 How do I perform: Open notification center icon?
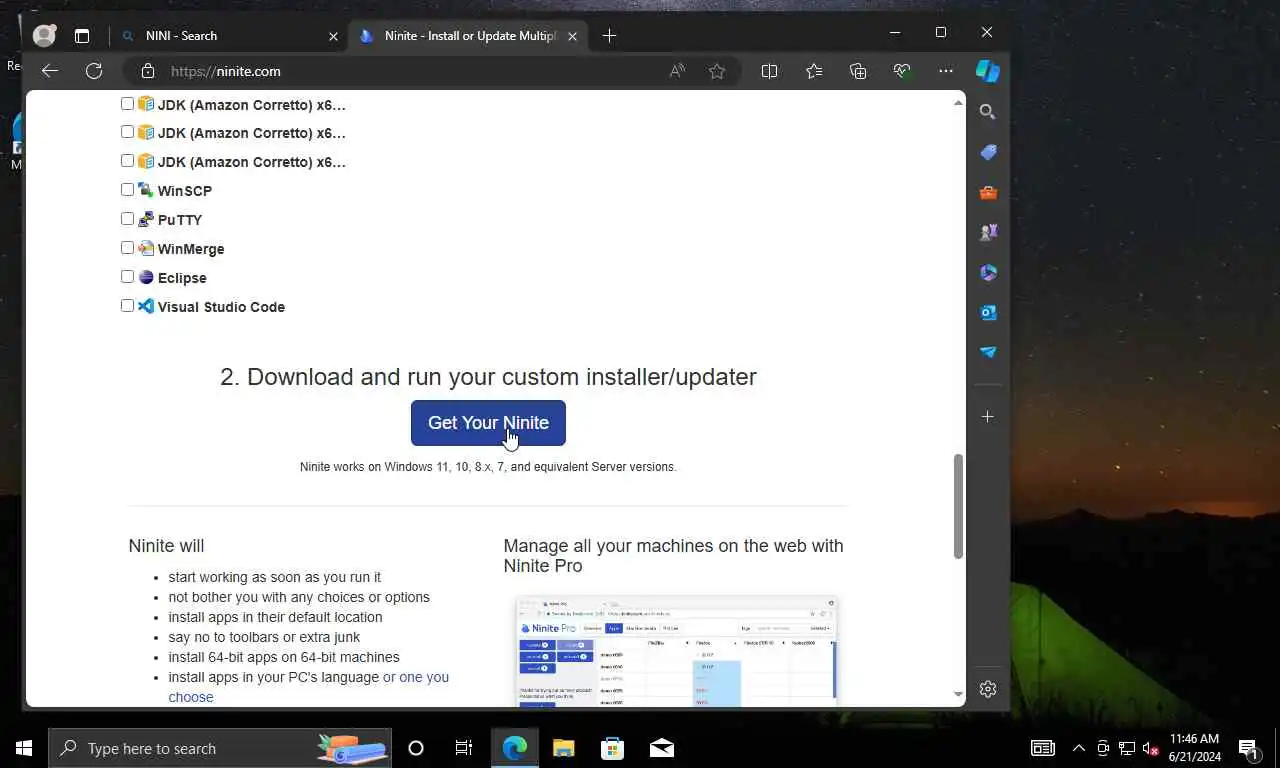pyautogui.click(x=1248, y=748)
